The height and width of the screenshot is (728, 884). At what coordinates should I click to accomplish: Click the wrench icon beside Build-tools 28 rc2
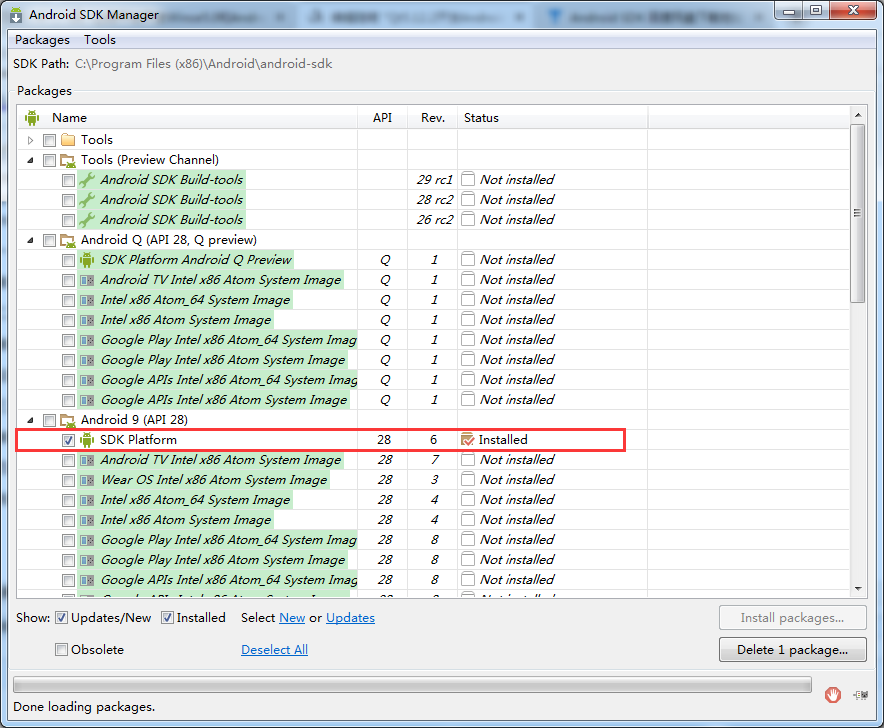coord(87,200)
